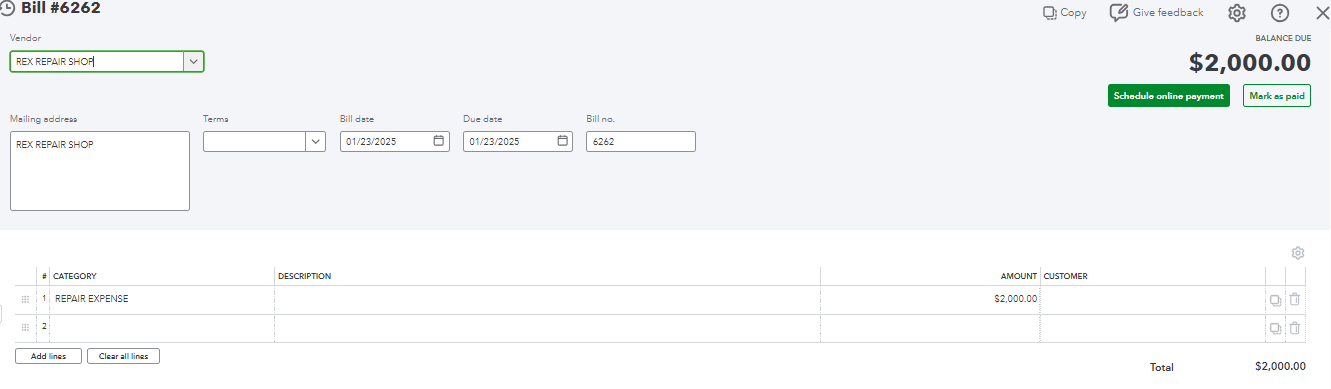Screen dimensions: 1331x389
Task: Grab the row 1 reorder handle
Action: click(26, 299)
